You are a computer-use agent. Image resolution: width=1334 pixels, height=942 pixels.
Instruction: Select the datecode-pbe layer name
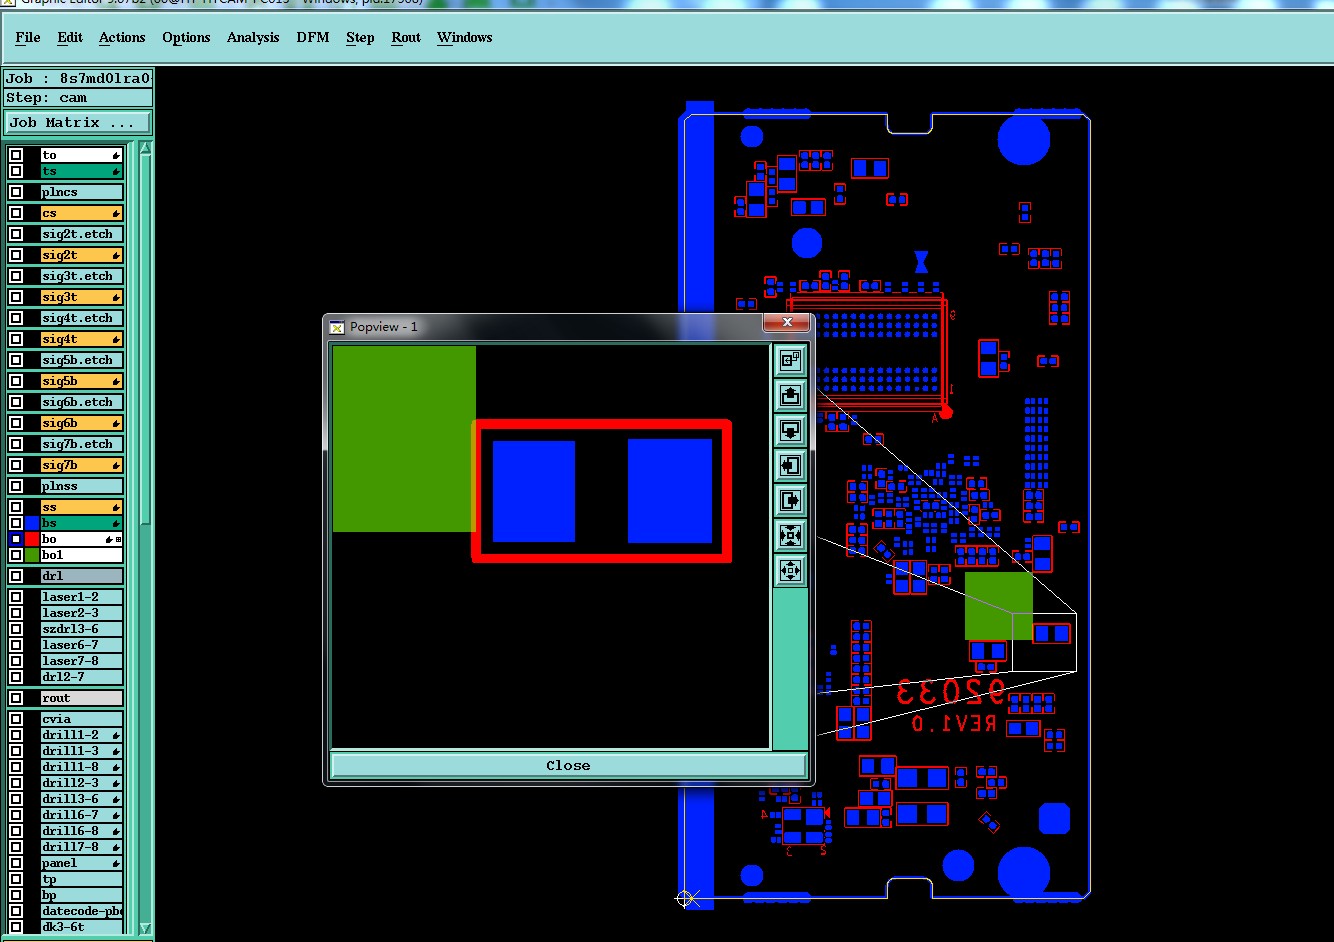81,911
